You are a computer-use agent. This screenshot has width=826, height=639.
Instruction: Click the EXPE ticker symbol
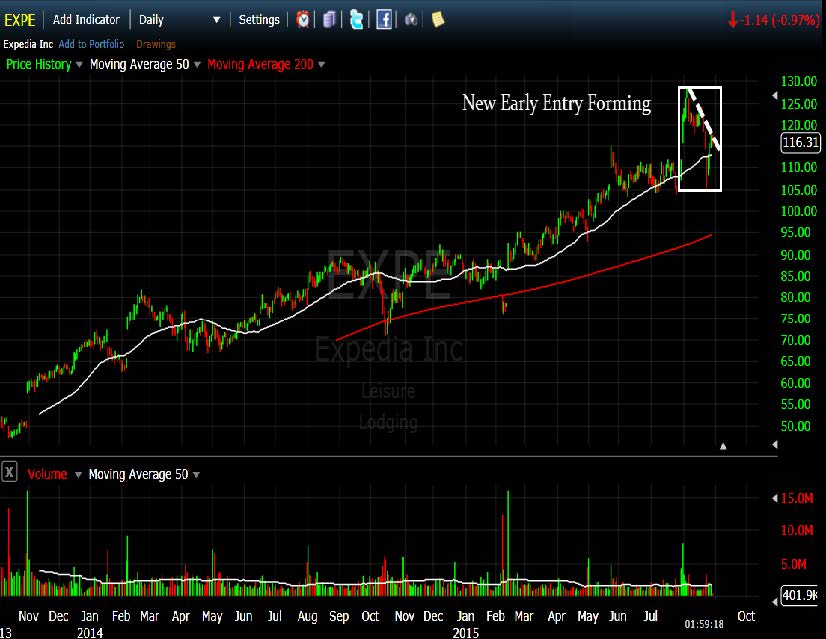[x=20, y=20]
